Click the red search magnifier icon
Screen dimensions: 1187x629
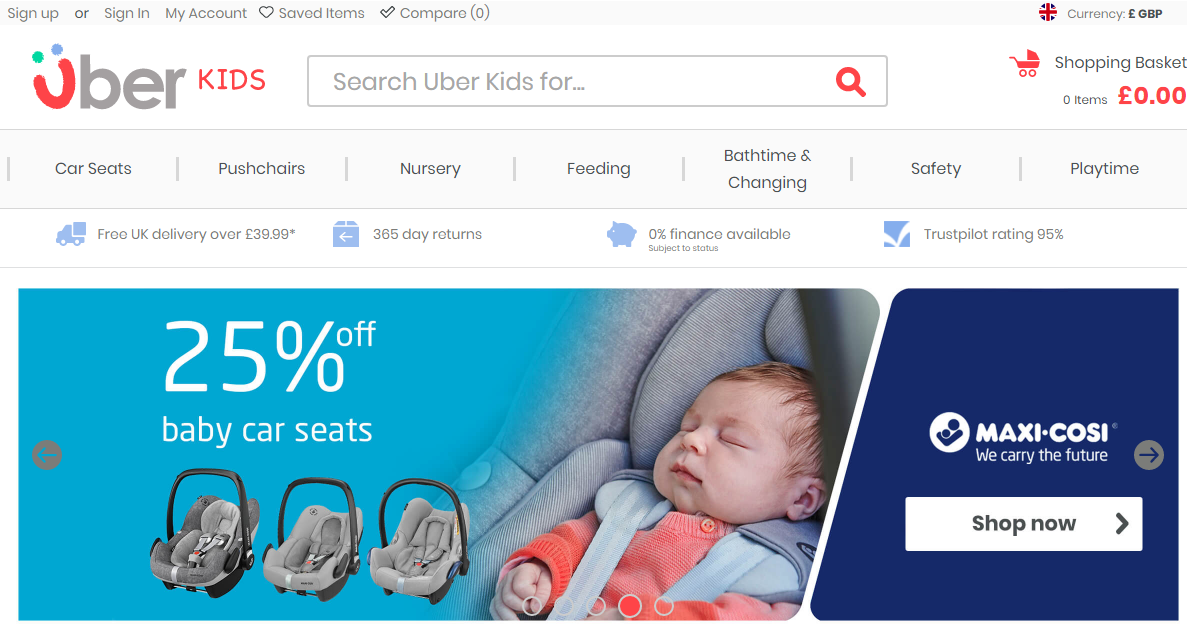[x=850, y=81]
